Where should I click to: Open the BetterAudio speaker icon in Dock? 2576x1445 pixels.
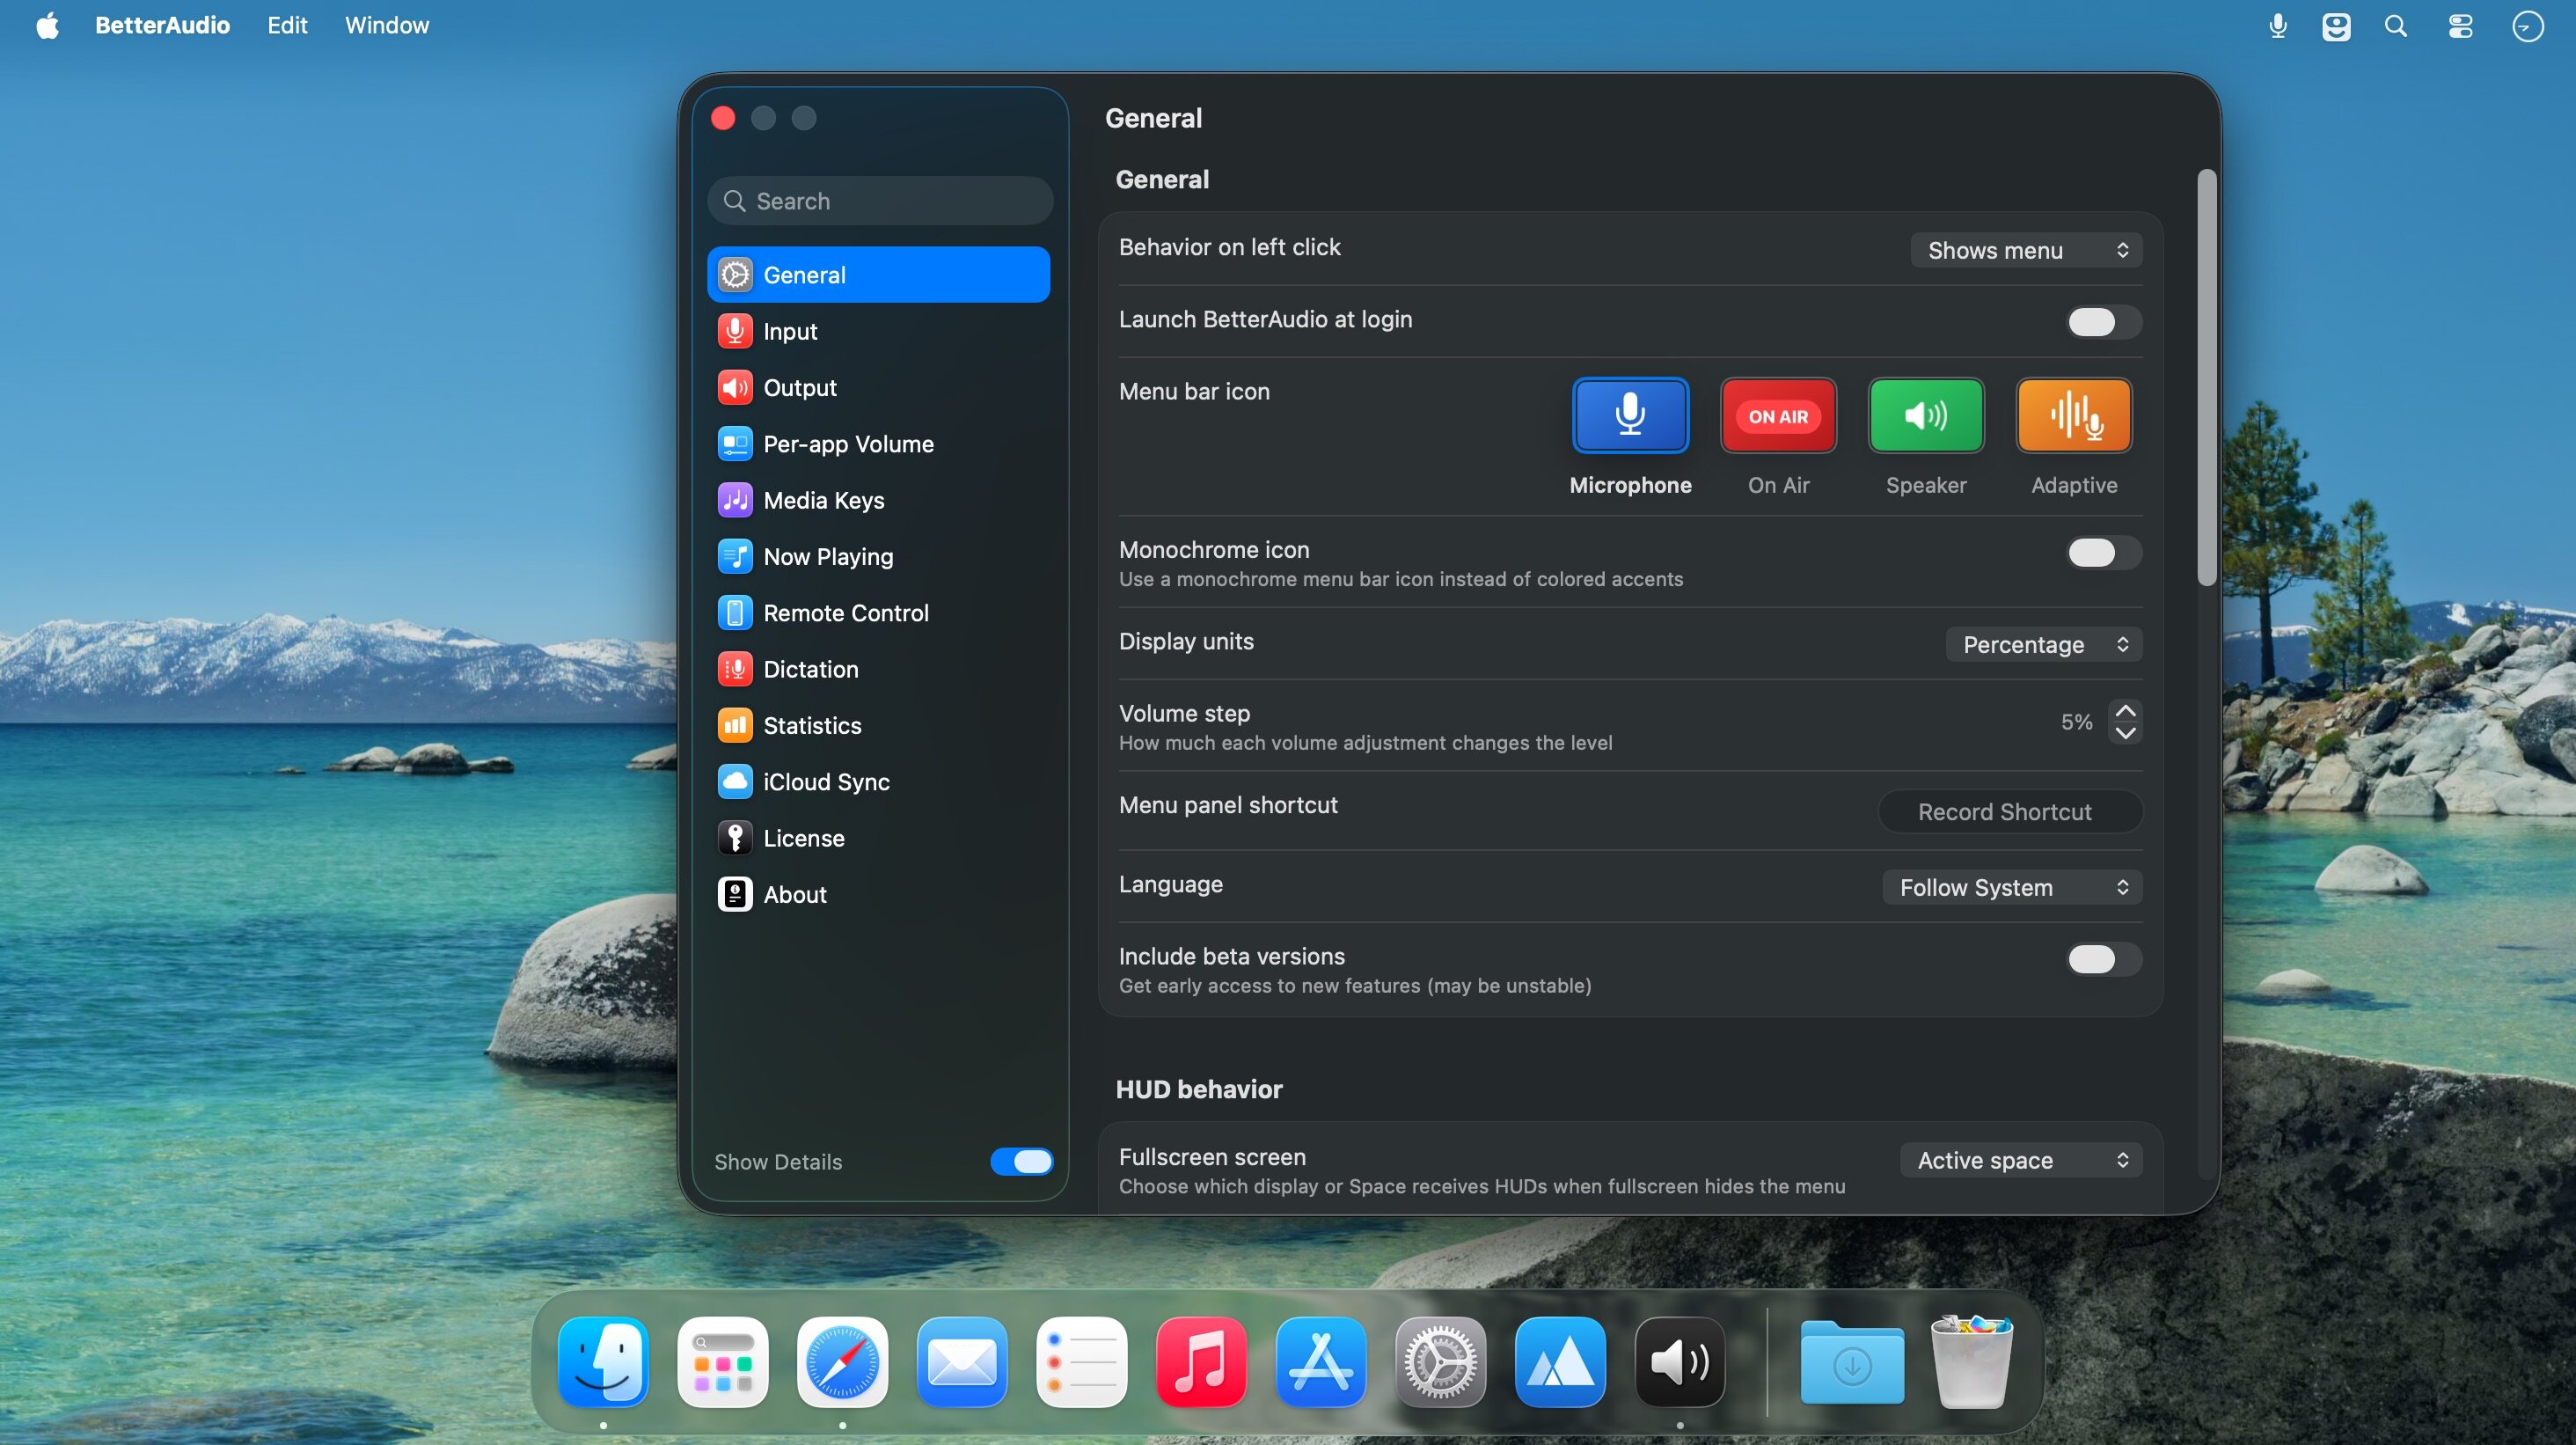1679,1361
